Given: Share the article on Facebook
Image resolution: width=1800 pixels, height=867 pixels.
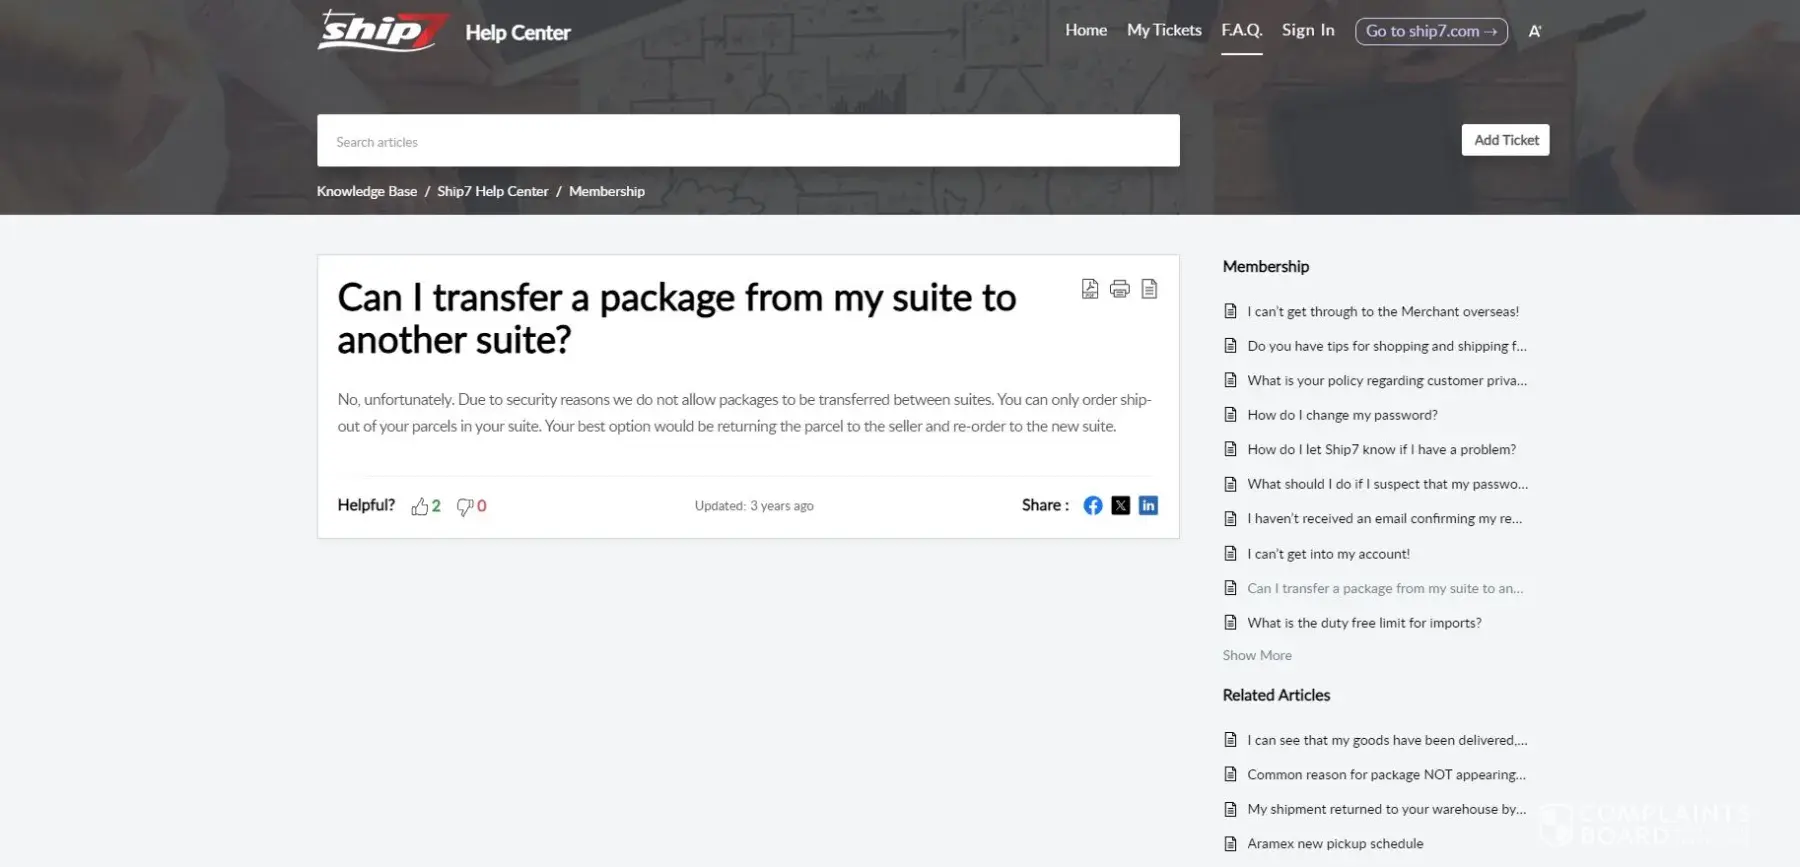Looking at the screenshot, I should tap(1093, 505).
